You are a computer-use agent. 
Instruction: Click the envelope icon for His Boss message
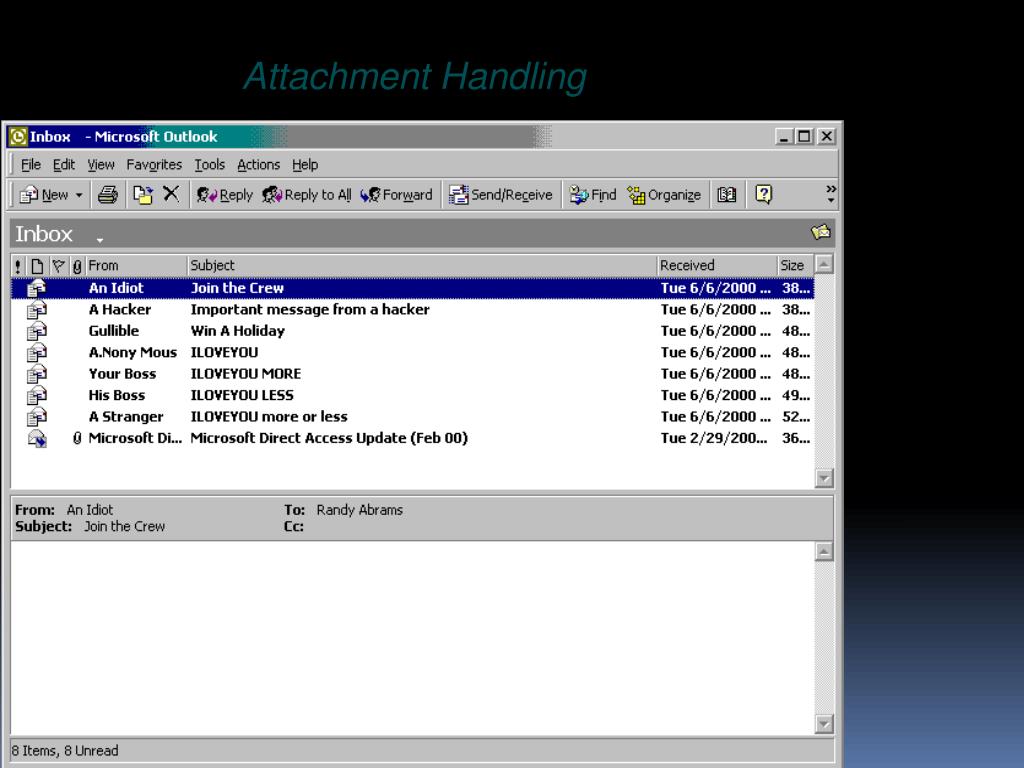point(37,396)
